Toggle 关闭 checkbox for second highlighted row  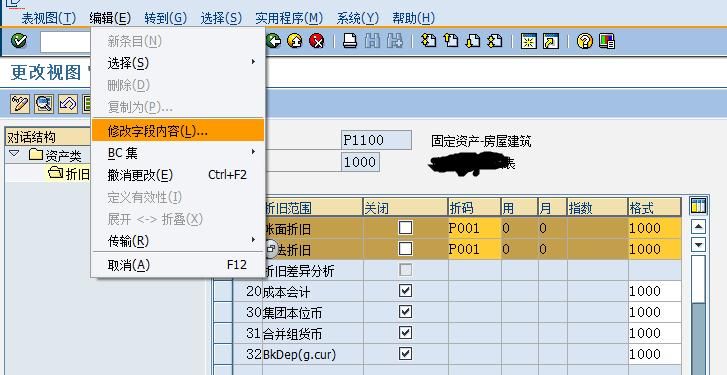[x=406, y=249]
